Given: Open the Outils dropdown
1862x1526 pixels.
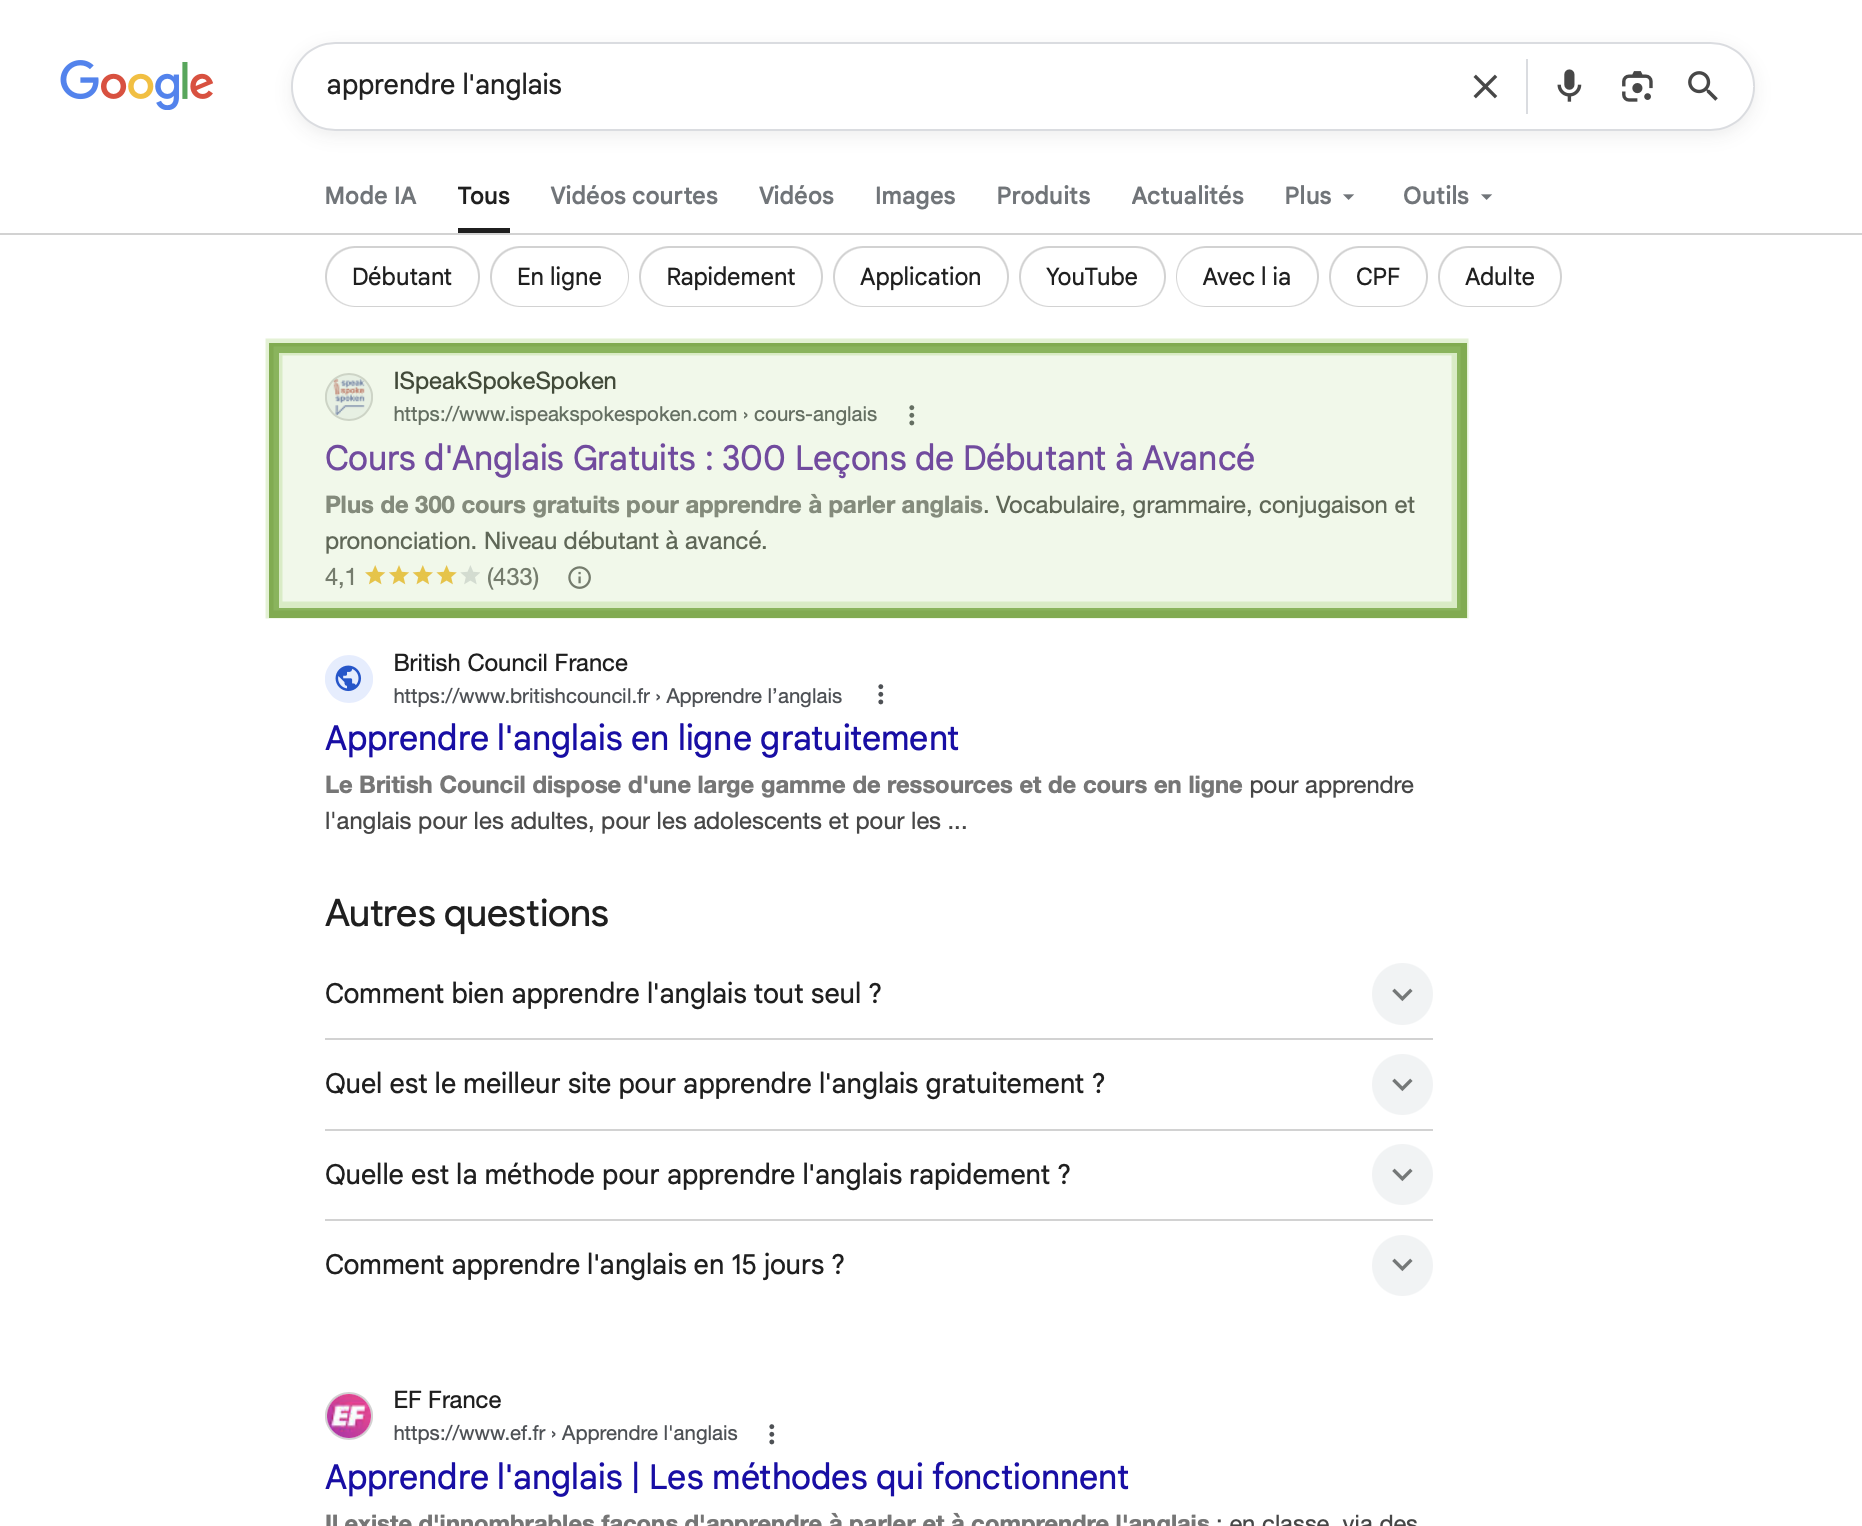Looking at the screenshot, I should (1444, 195).
